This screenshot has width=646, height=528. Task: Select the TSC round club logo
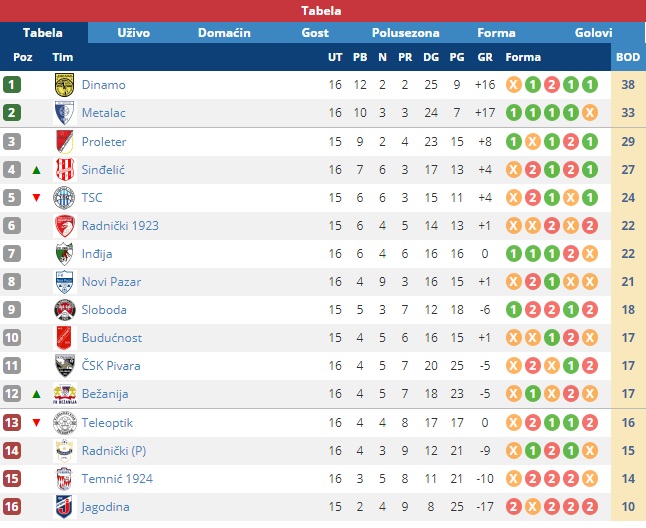65,198
